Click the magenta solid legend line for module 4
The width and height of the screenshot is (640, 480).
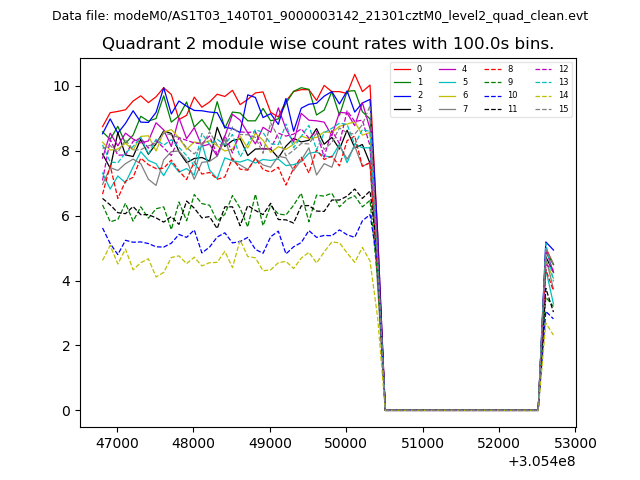point(449,69)
